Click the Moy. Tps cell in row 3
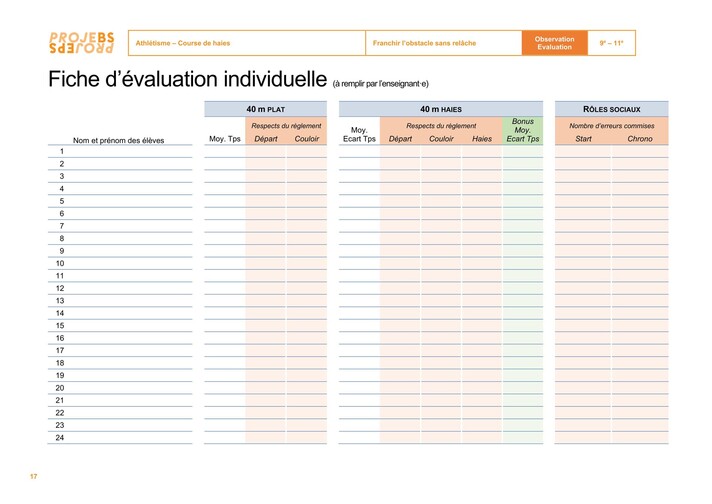 225,176
